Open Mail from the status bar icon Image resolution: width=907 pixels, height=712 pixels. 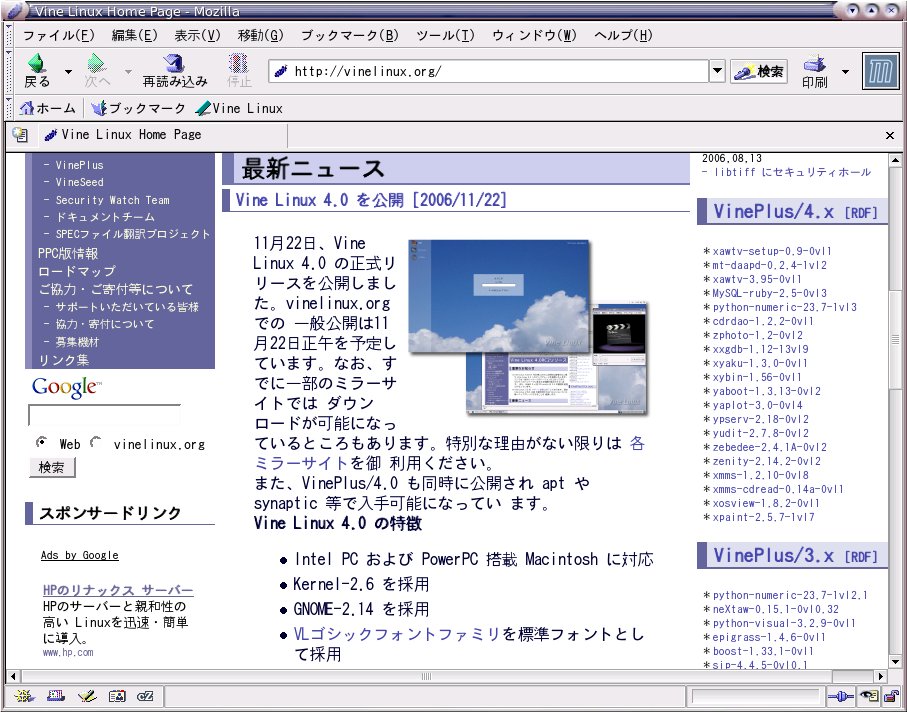(x=56, y=696)
